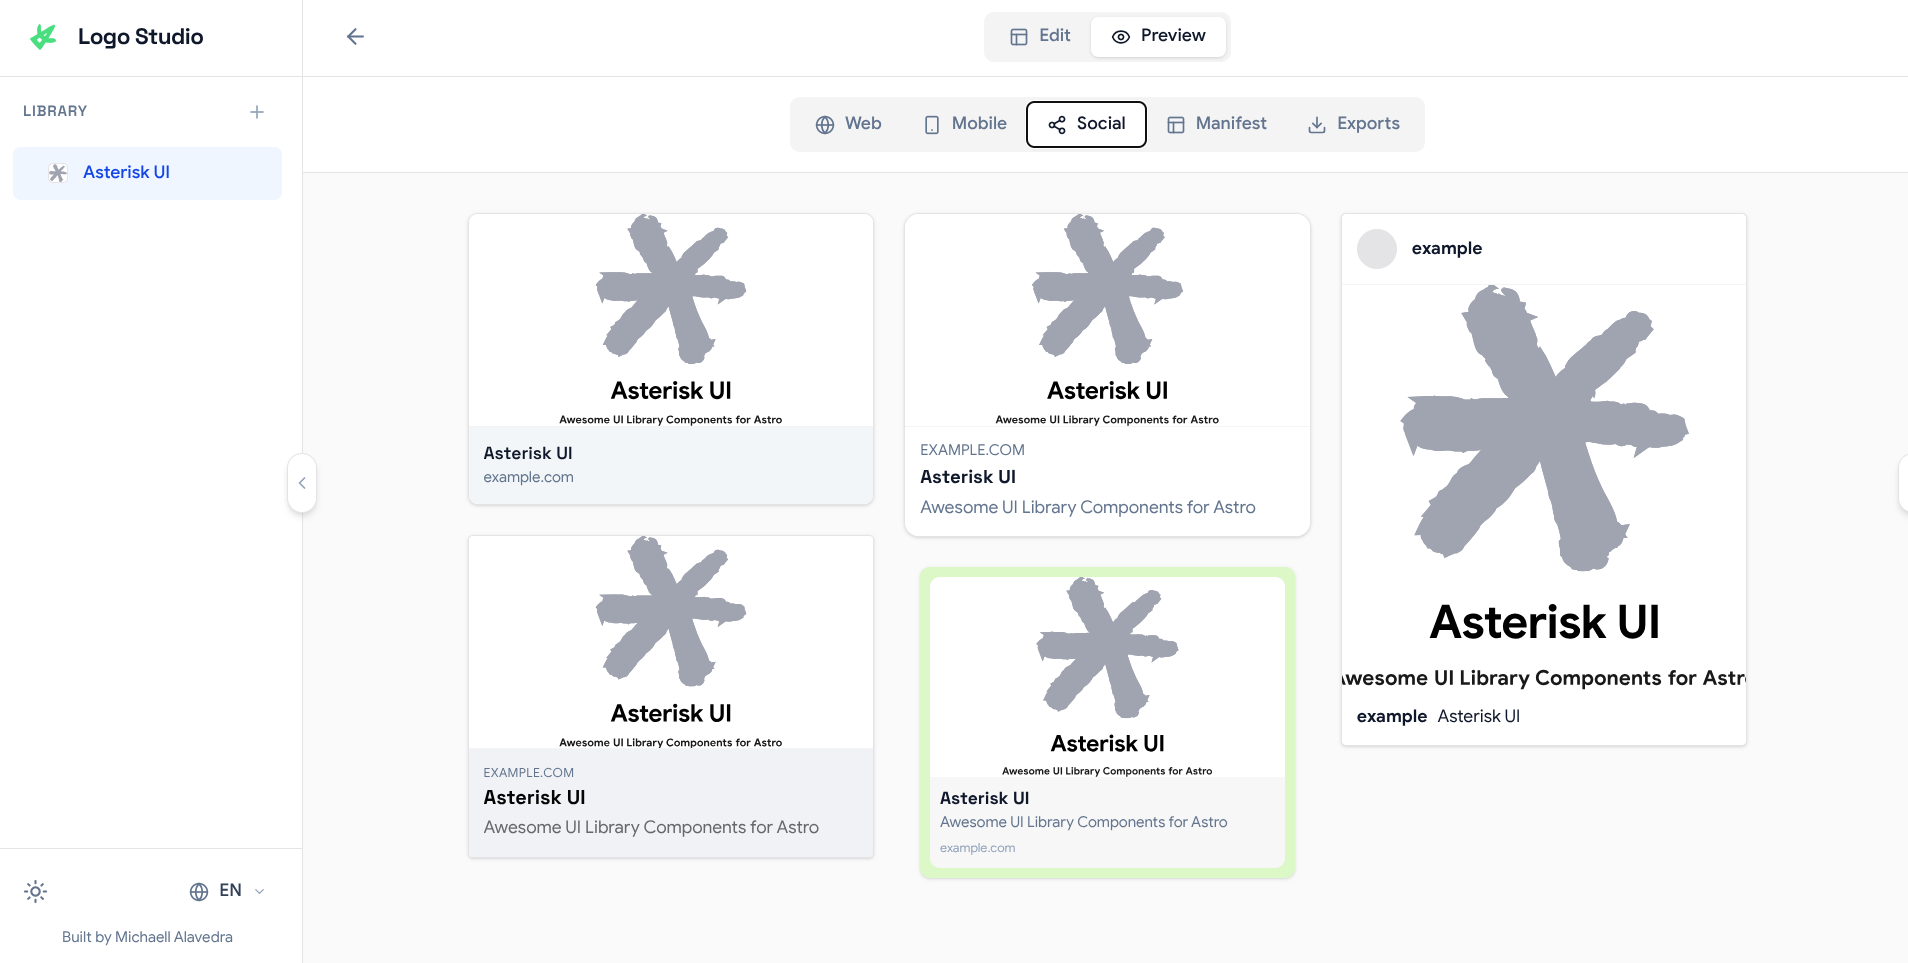The height and width of the screenshot is (963, 1908).
Task: Open the Exports tab
Action: [1354, 124]
